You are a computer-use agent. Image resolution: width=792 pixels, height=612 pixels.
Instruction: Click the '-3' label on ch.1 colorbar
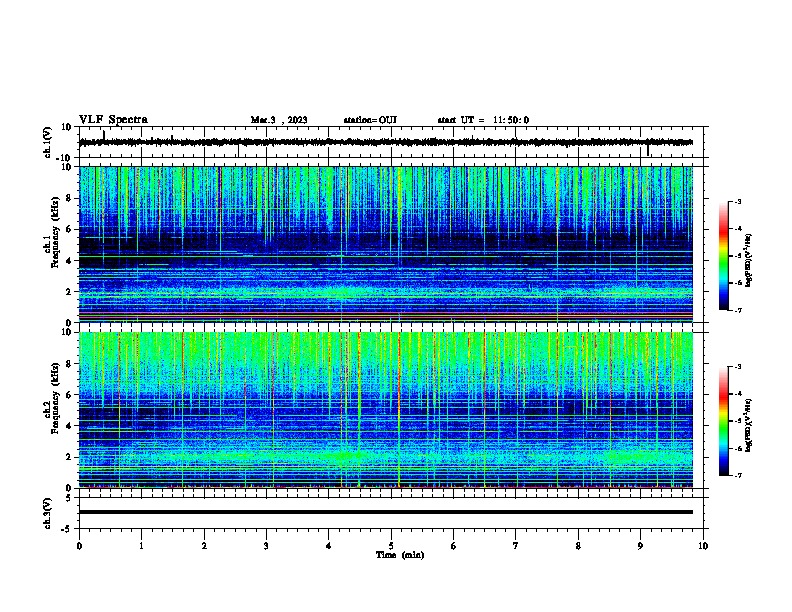(x=737, y=202)
